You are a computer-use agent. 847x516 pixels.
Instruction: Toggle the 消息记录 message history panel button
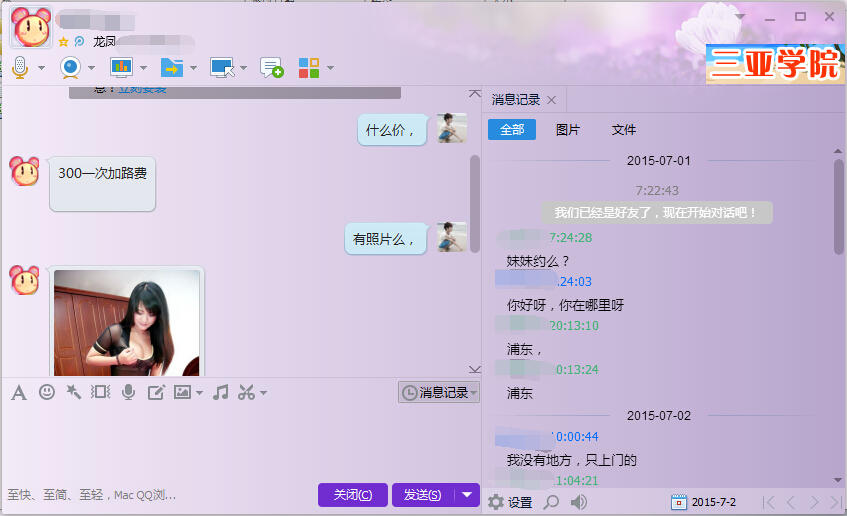[x=439, y=393]
